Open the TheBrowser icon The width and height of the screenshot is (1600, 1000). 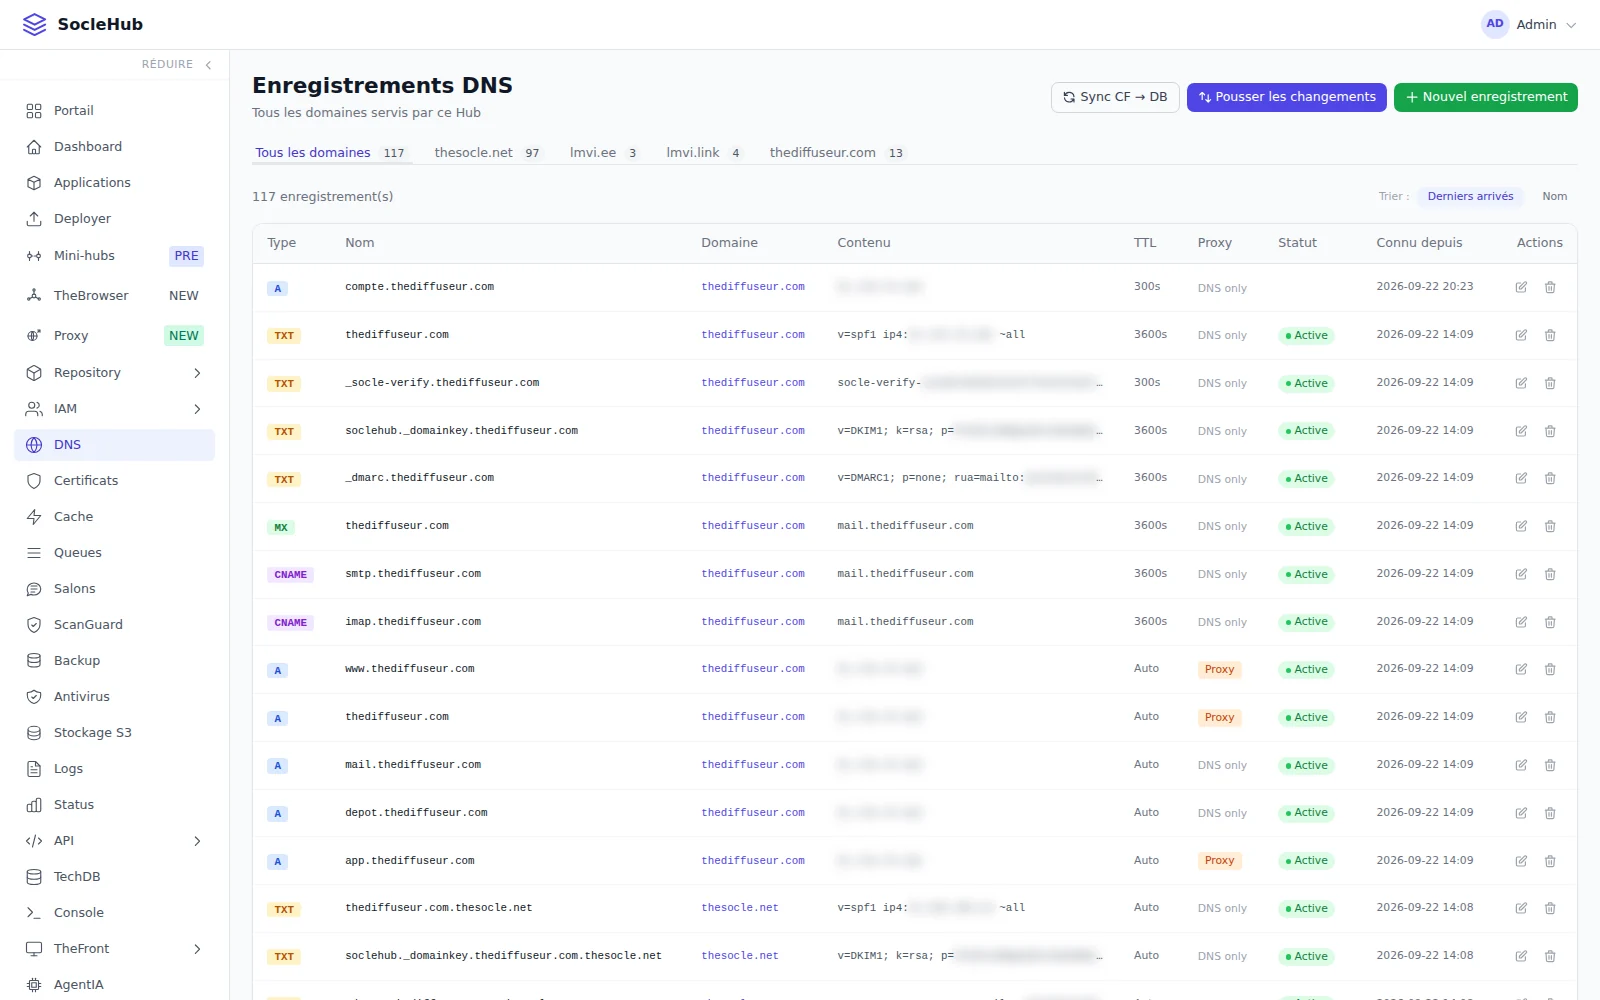pos(34,296)
